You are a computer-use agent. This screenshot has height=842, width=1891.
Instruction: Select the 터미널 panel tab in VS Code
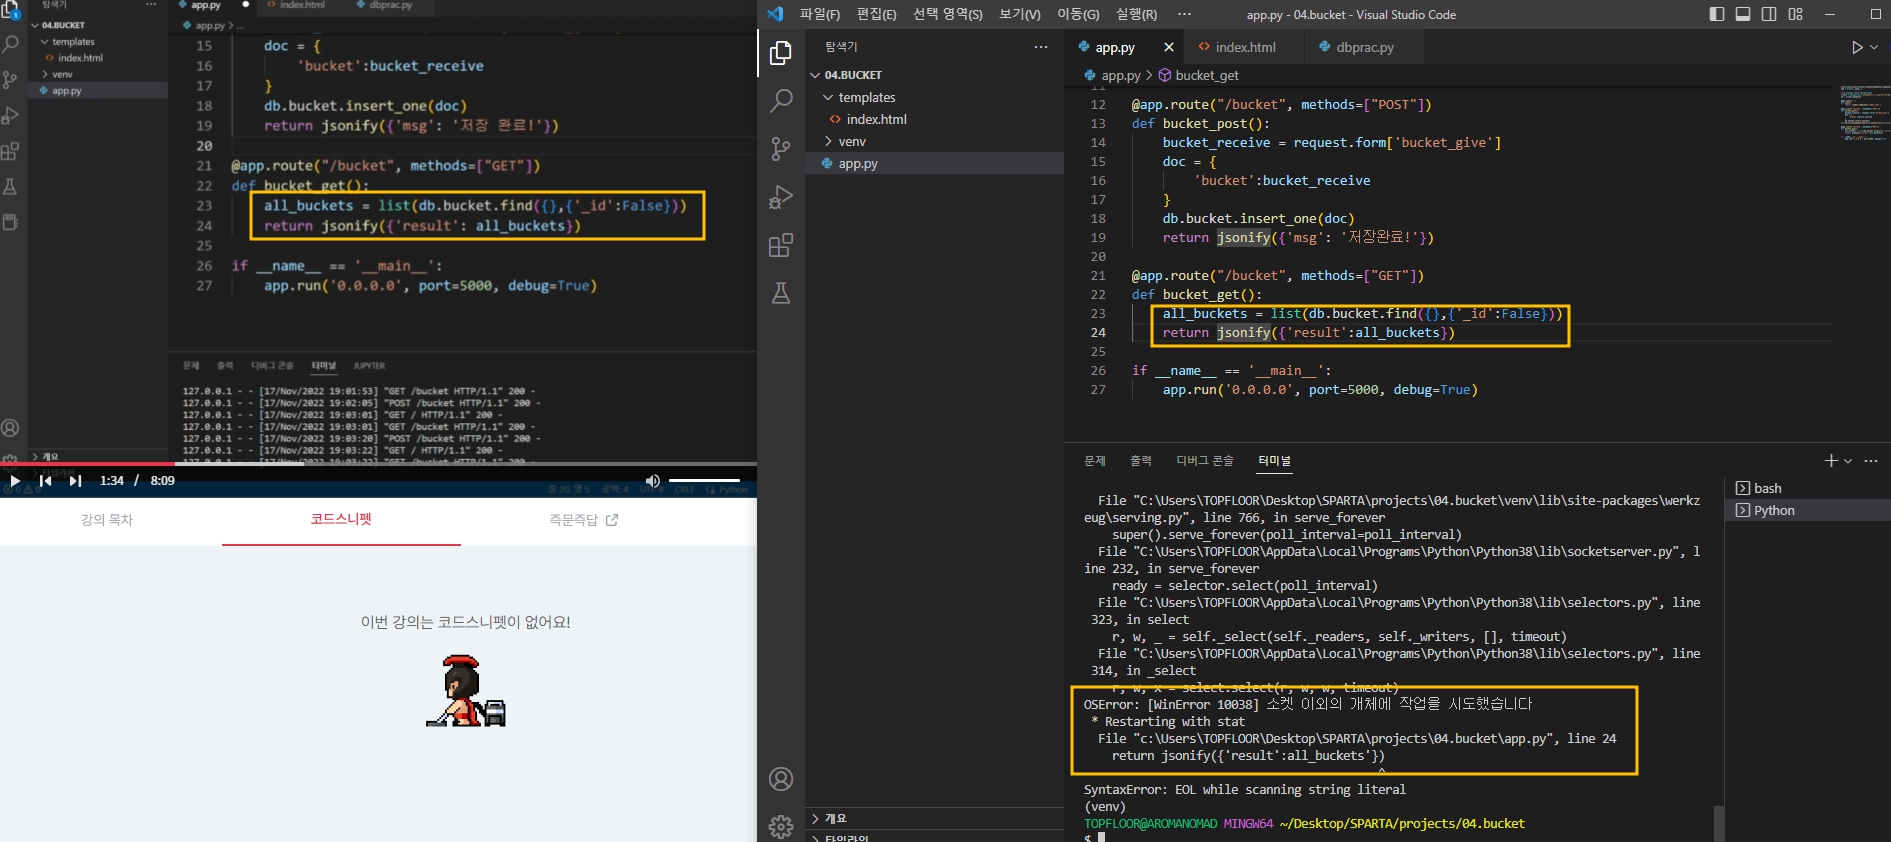click(1274, 460)
